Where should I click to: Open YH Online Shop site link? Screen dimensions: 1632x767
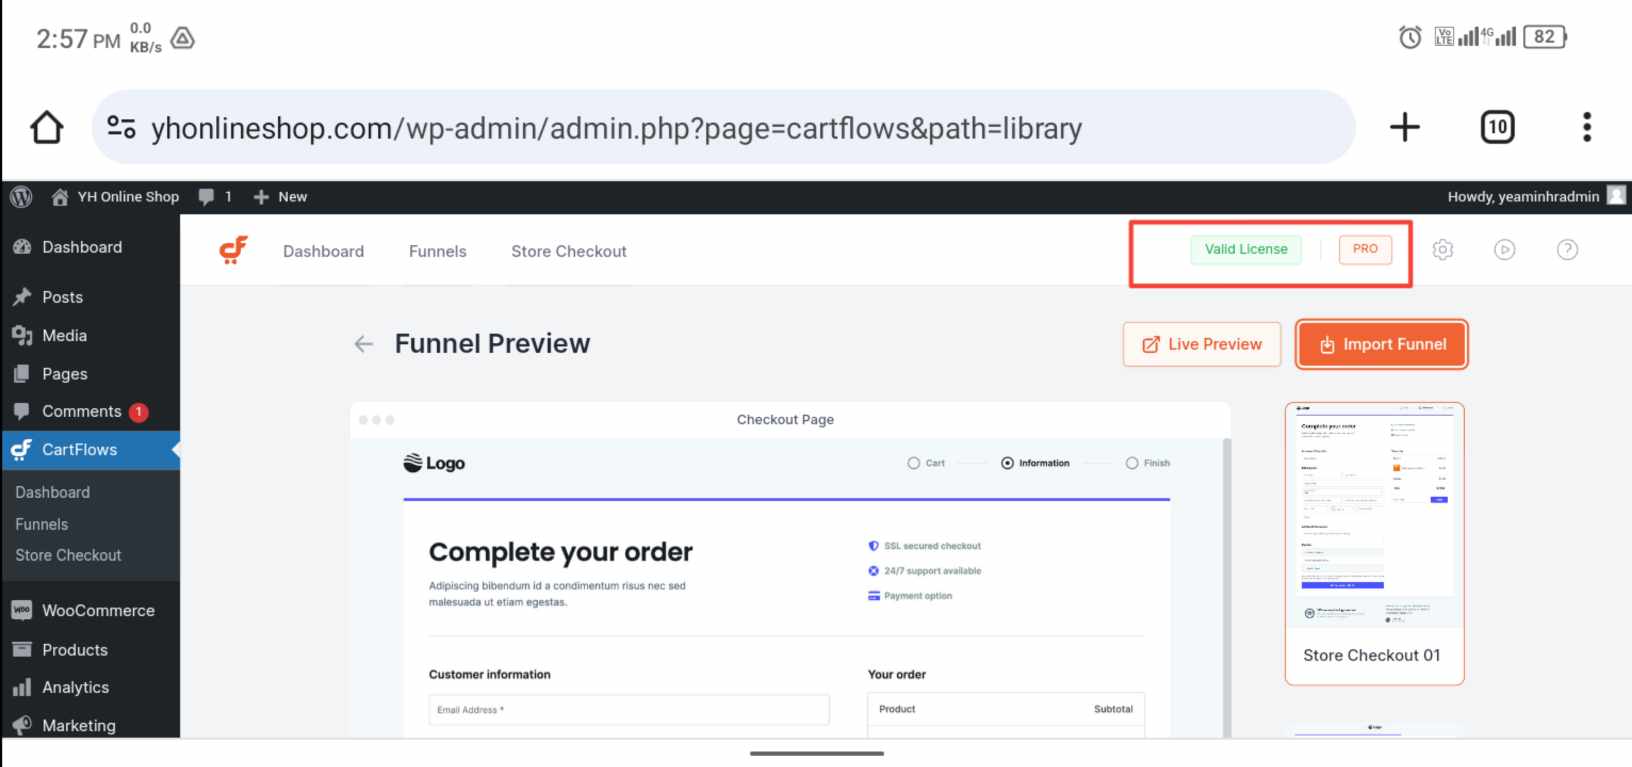tap(115, 197)
